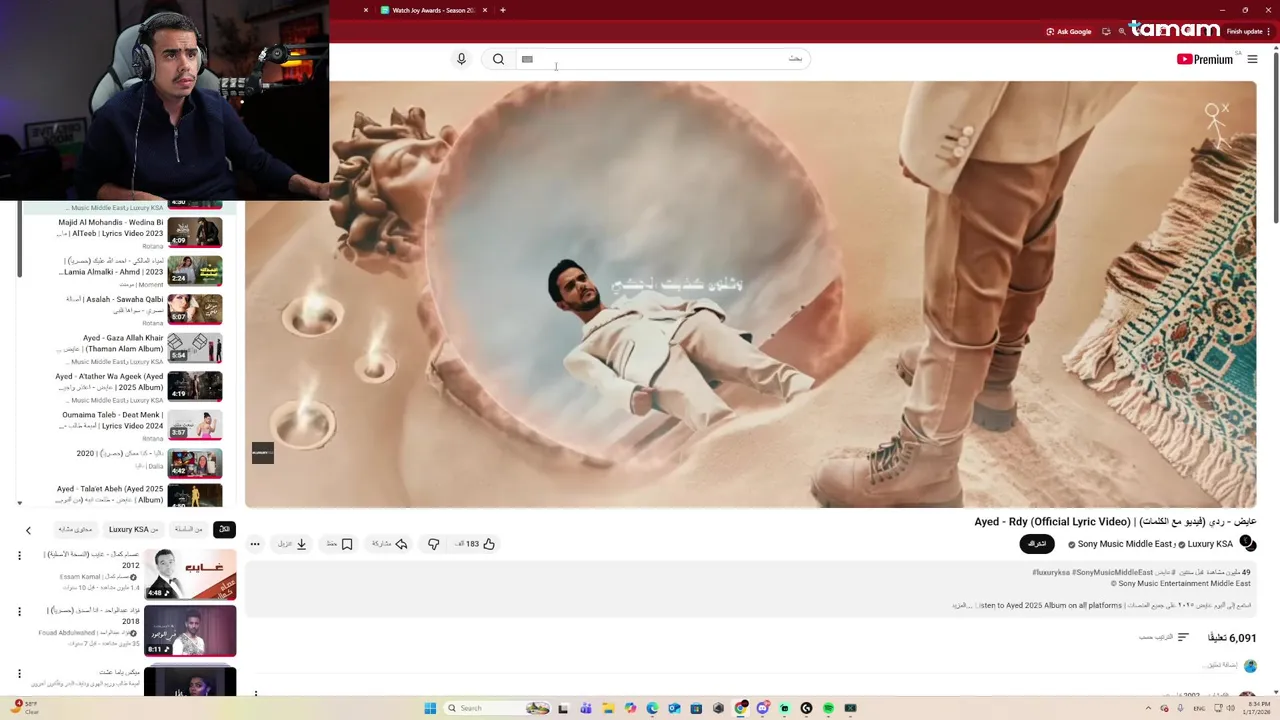Open options menu for Fouad Abdulwahed video
1280x720 pixels.
[x=18, y=612]
